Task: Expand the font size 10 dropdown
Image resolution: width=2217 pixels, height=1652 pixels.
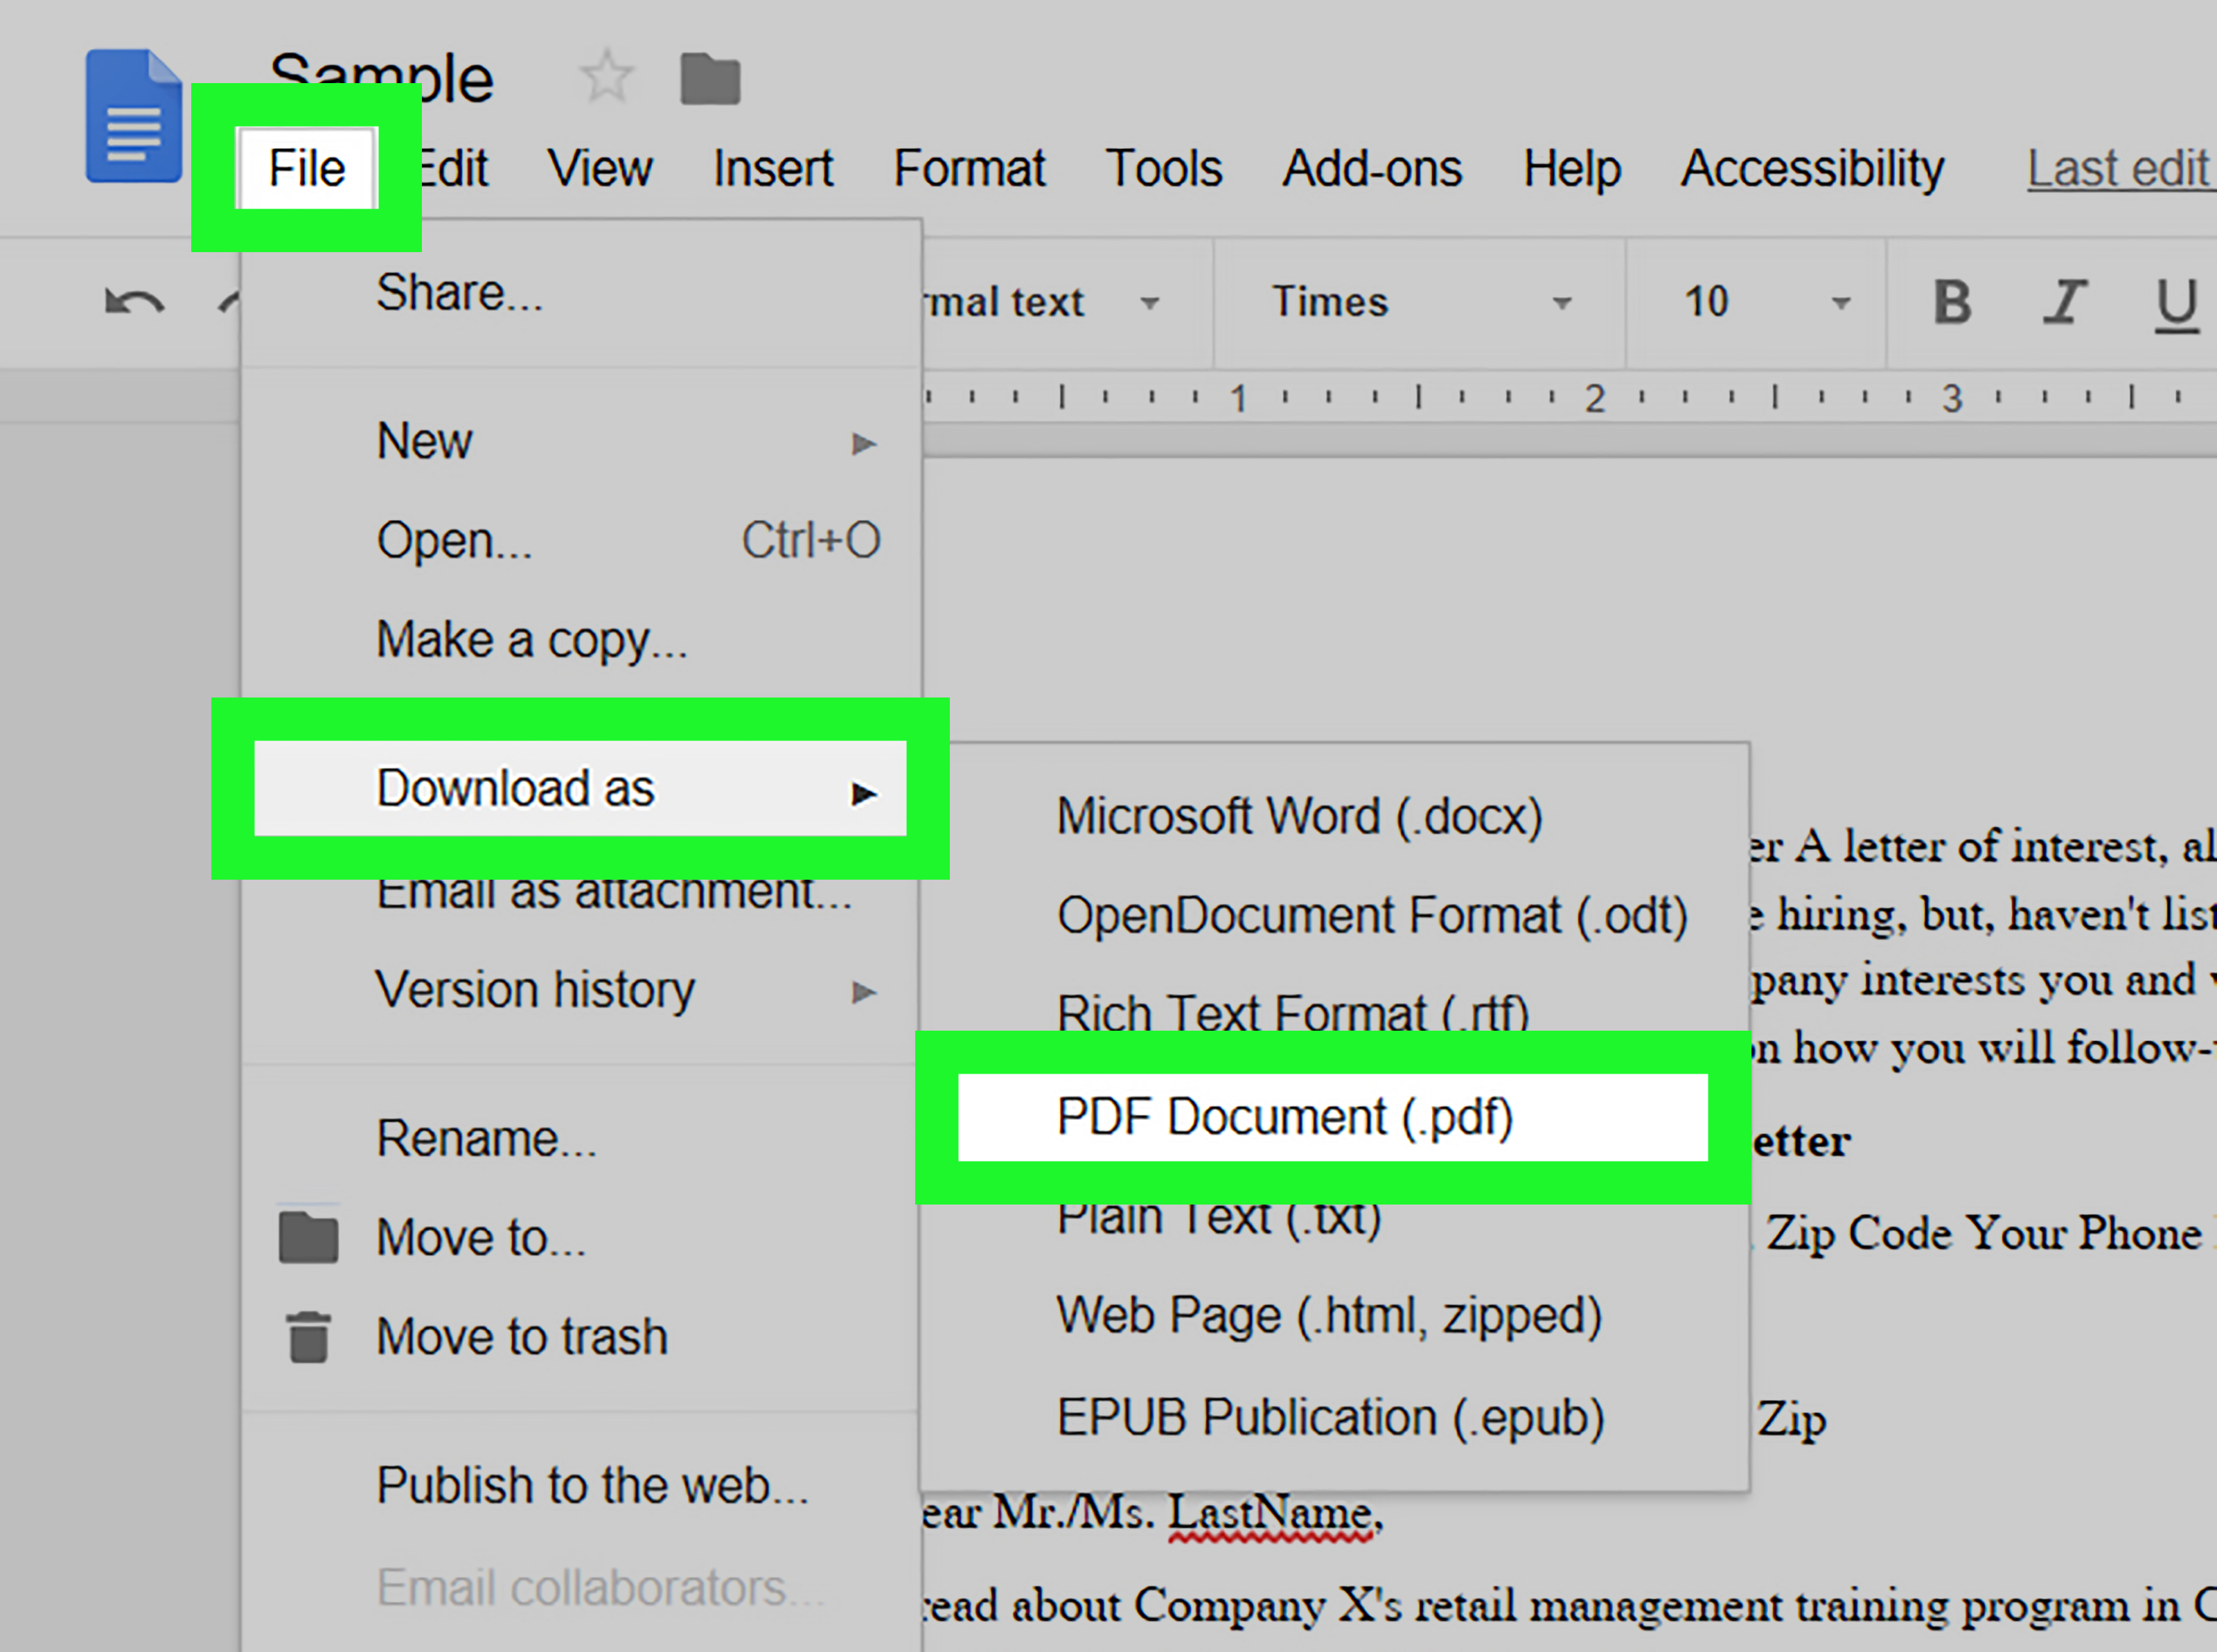Action: (x=1842, y=302)
